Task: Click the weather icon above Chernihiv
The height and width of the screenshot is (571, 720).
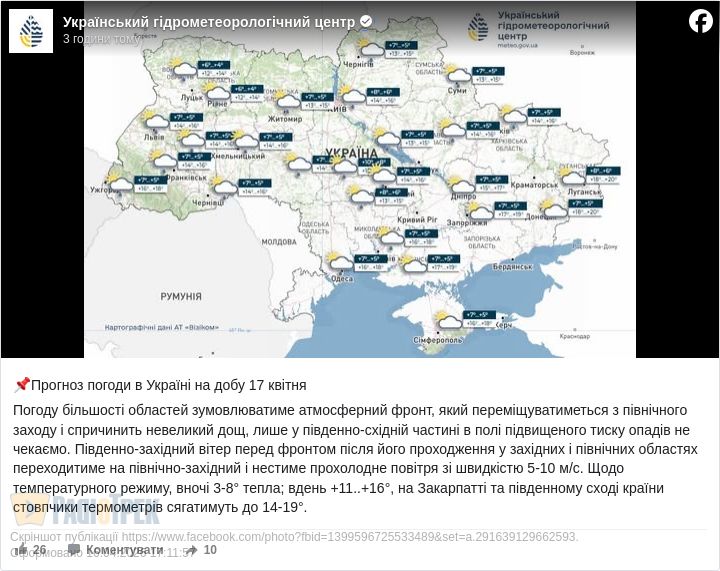Action: [372, 48]
